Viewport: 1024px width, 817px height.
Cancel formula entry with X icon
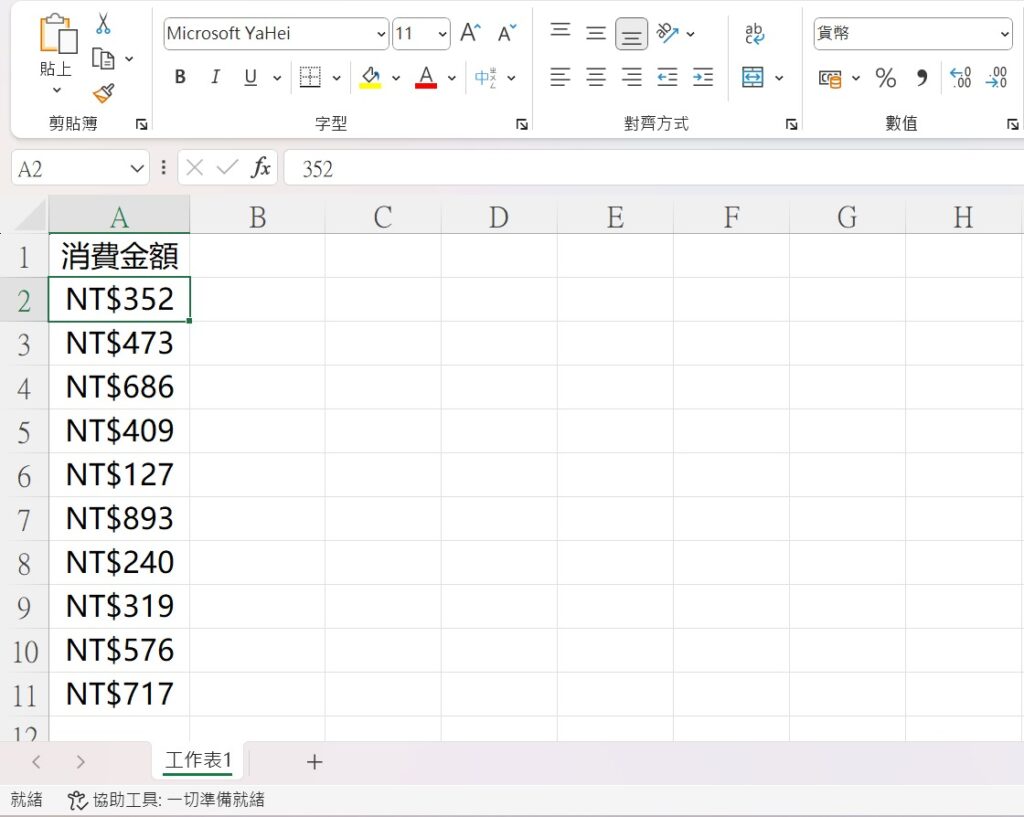pyautogui.click(x=195, y=168)
